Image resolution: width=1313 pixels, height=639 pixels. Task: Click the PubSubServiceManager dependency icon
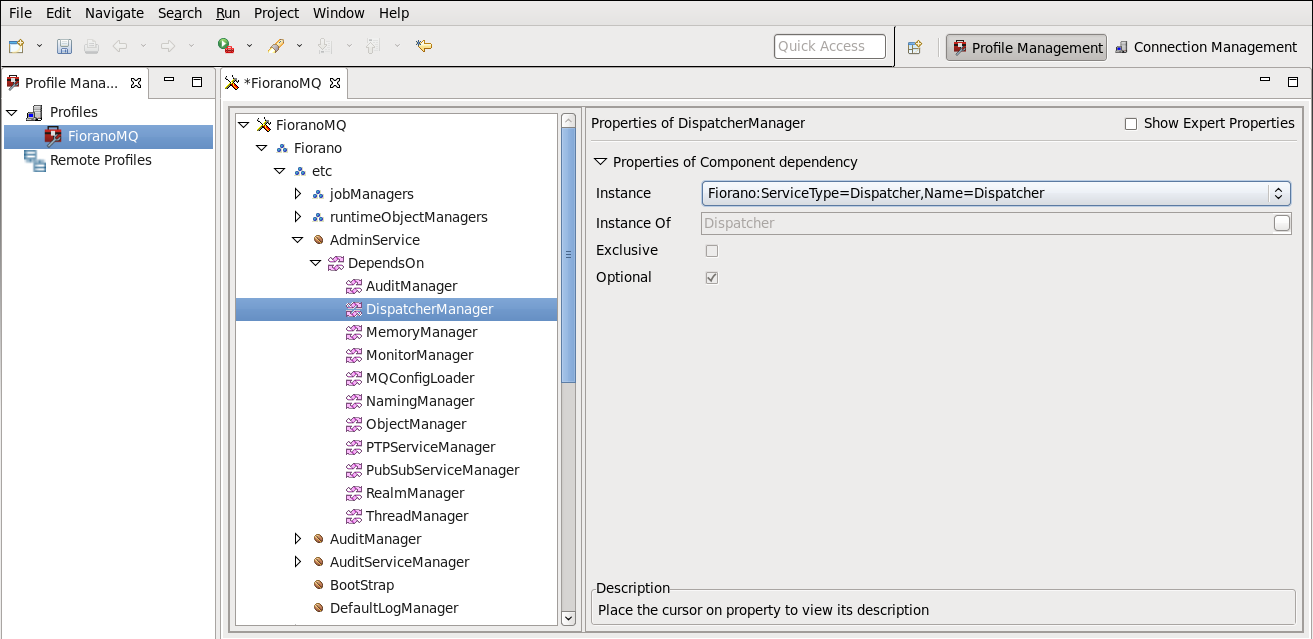point(354,470)
